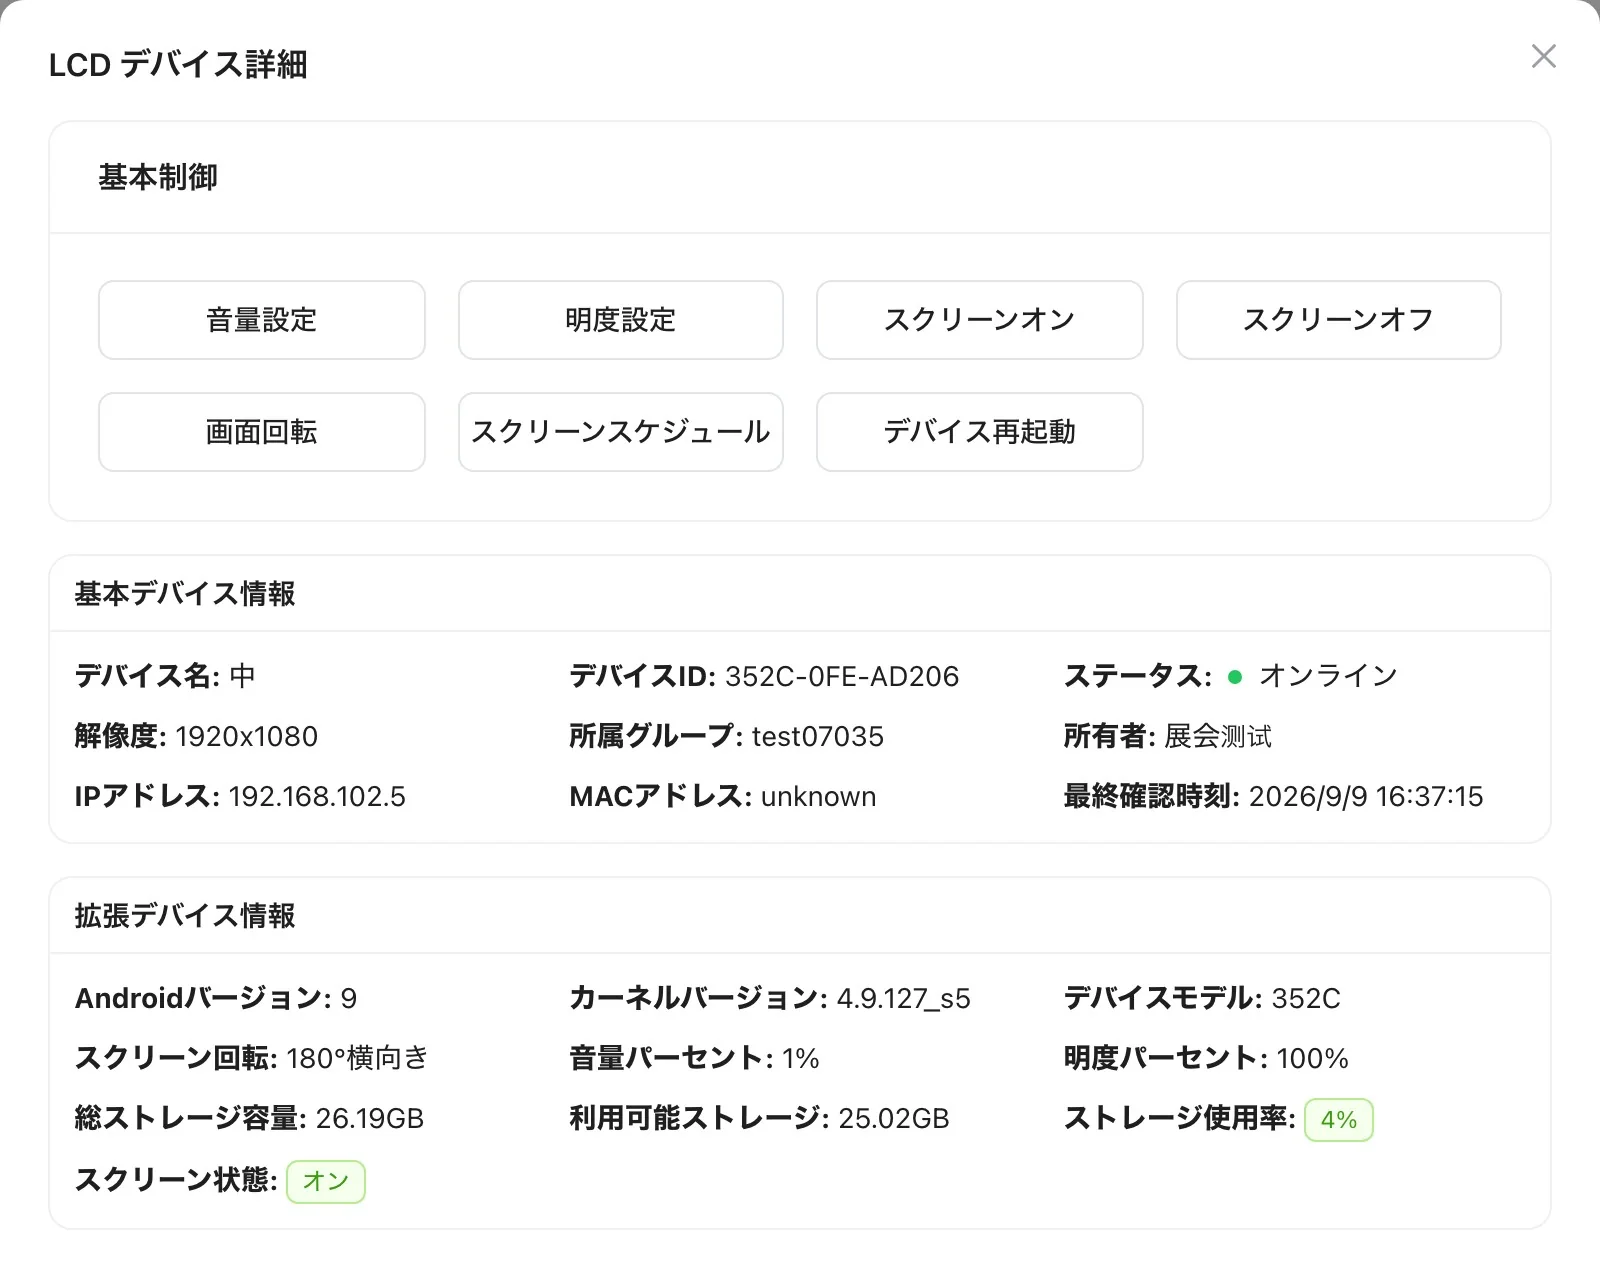
Task: Click the device model value 352C
Action: point(1306,999)
